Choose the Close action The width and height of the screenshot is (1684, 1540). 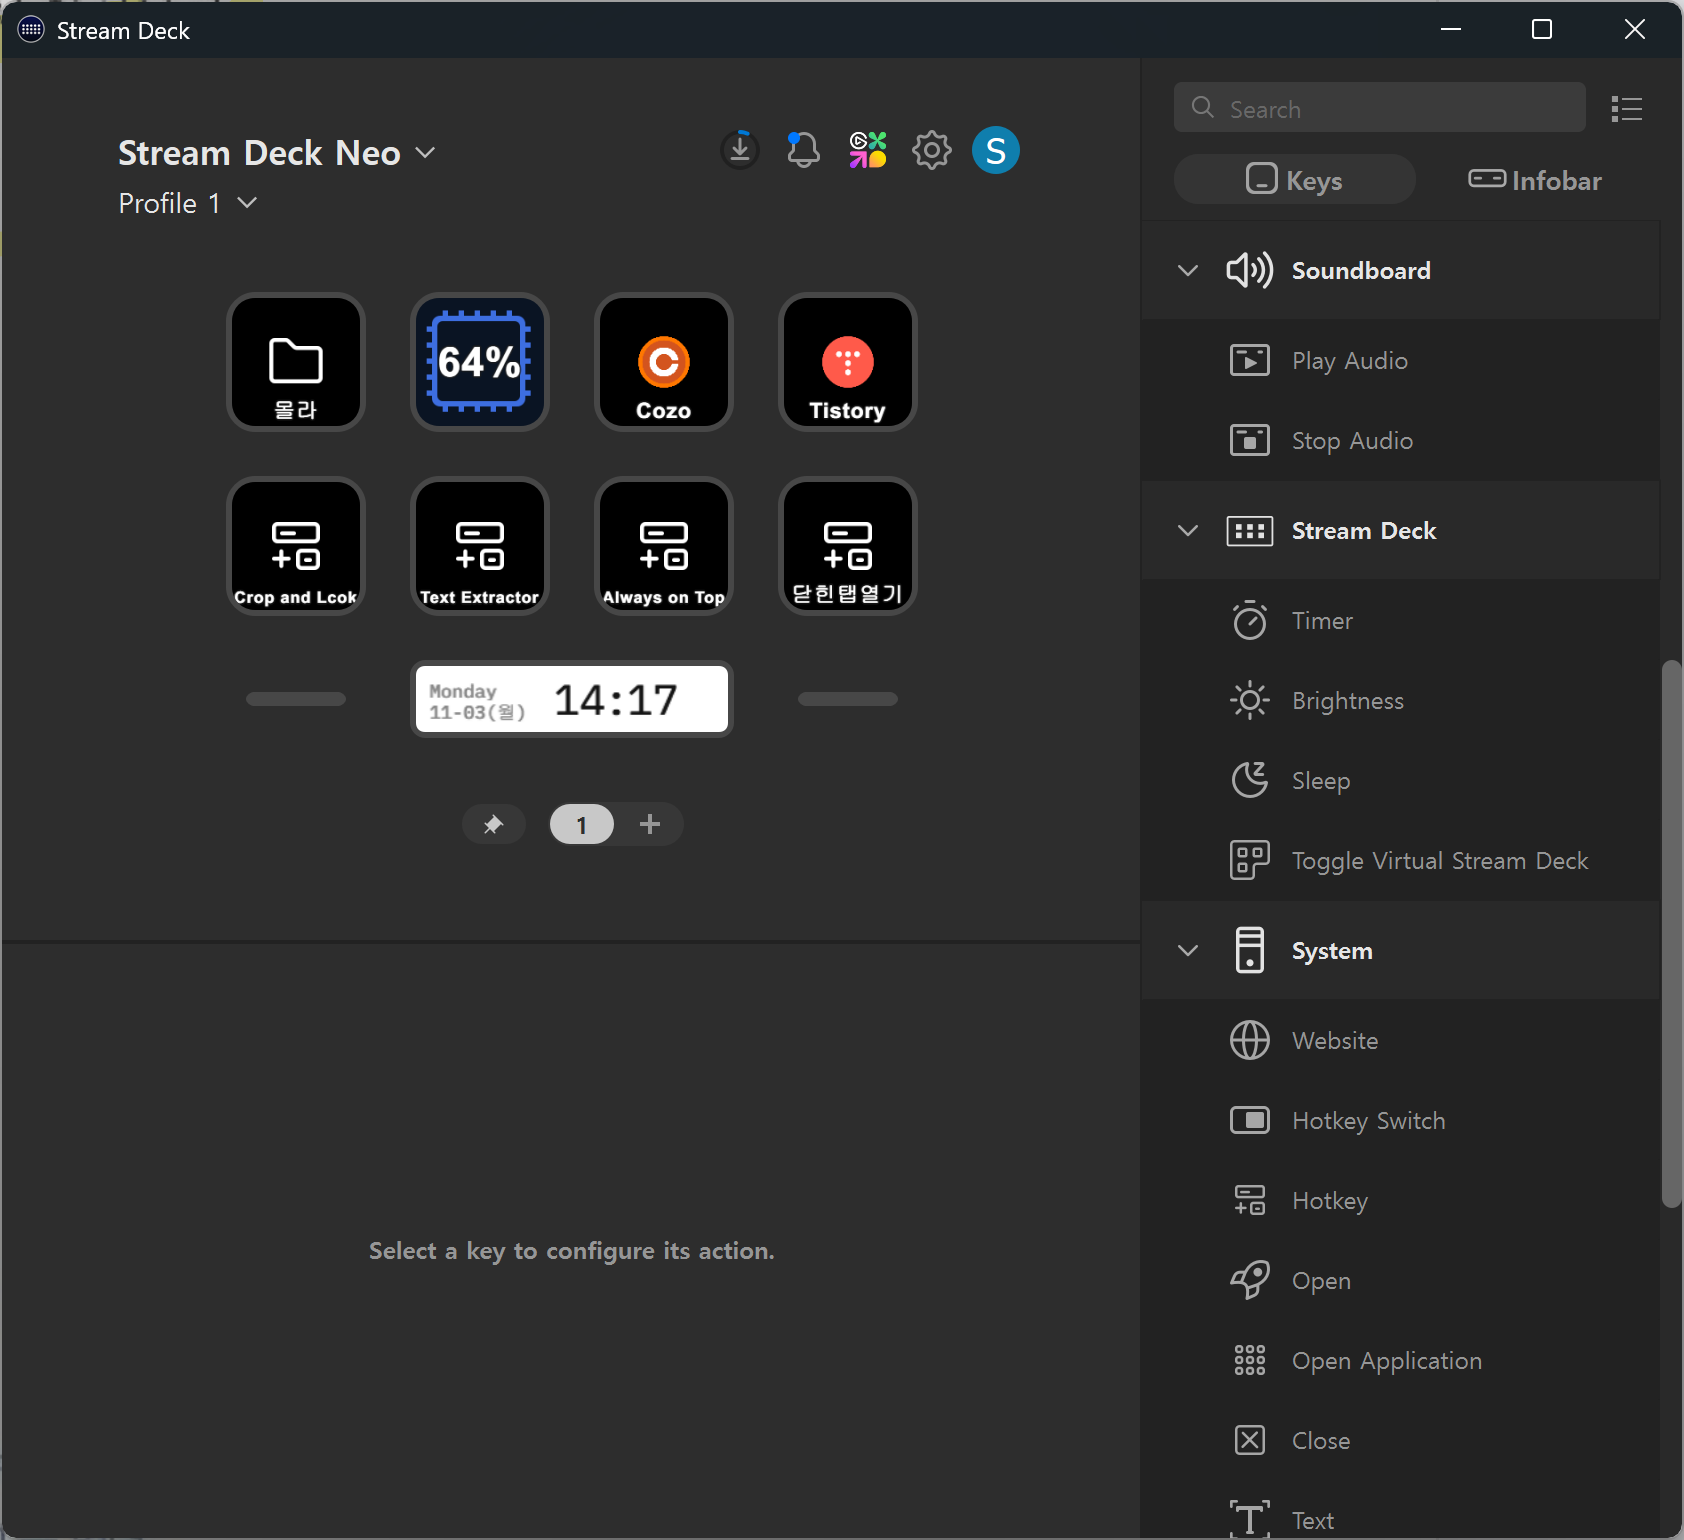[x=1400, y=1441]
